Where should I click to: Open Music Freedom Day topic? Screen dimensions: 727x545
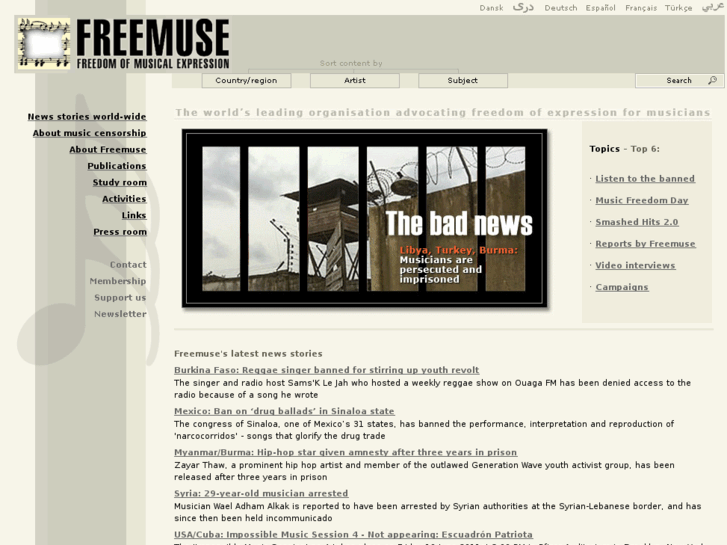[x=642, y=200]
